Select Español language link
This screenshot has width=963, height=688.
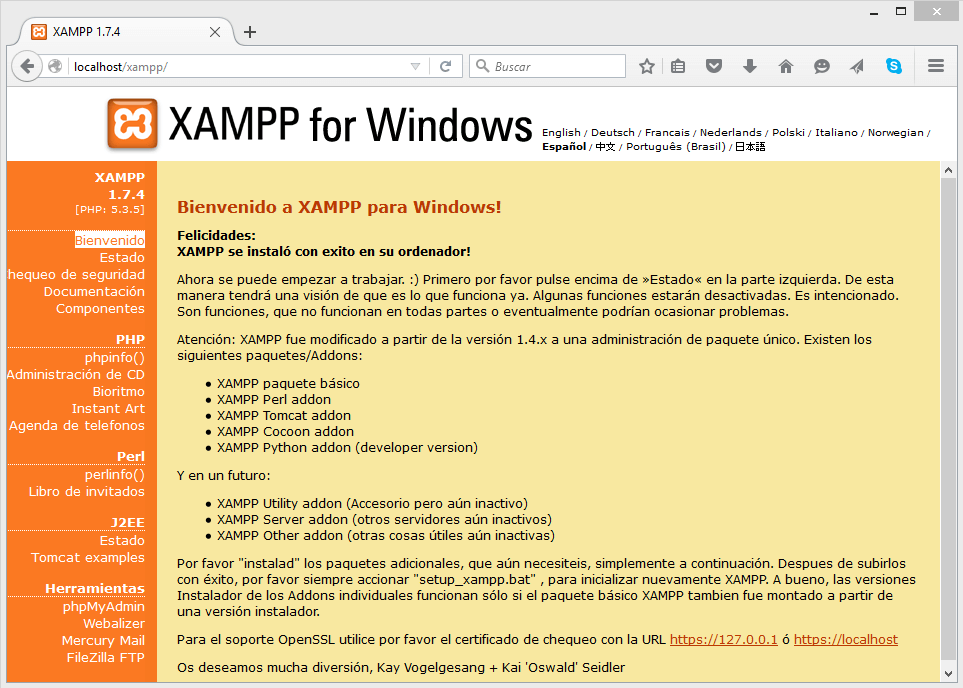[564, 147]
